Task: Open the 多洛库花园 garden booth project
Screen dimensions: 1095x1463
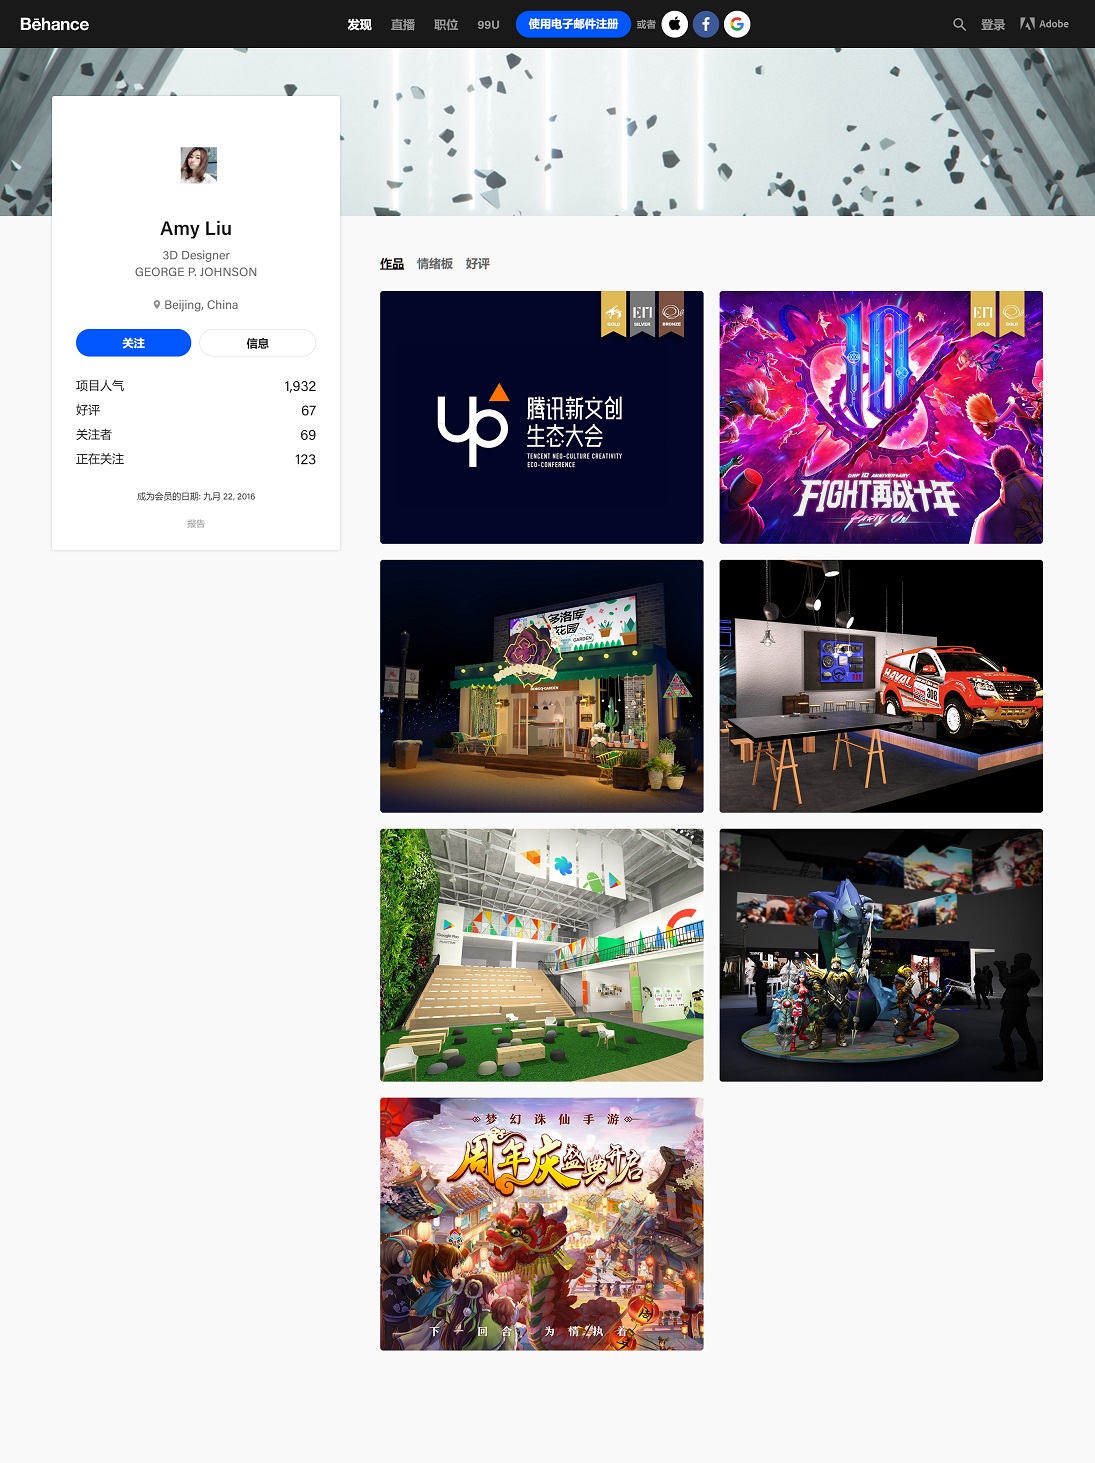Action: (542, 686)
